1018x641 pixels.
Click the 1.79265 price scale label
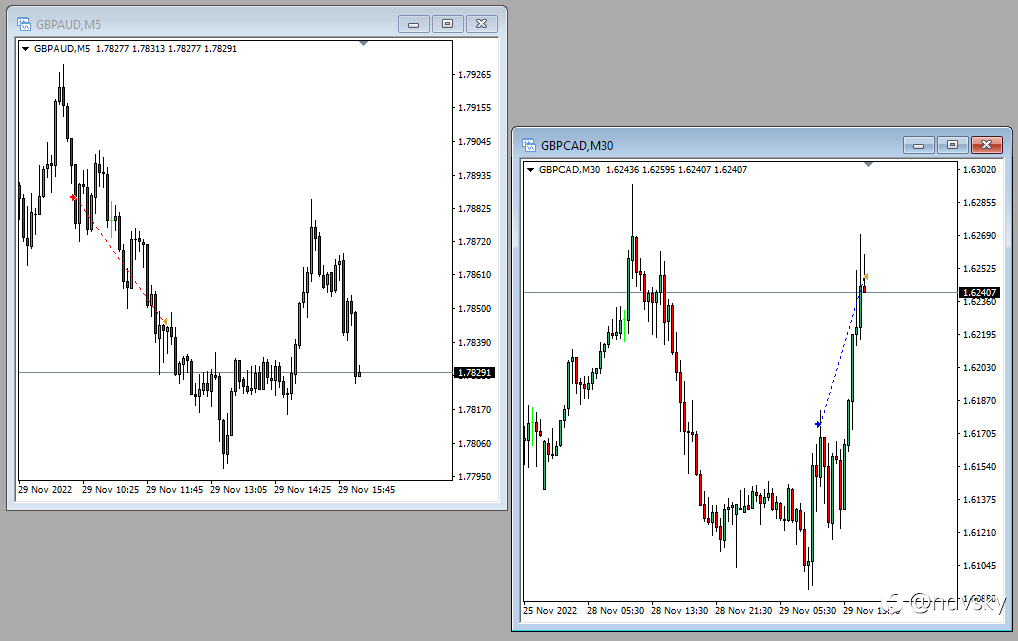[x=475, y=75]
